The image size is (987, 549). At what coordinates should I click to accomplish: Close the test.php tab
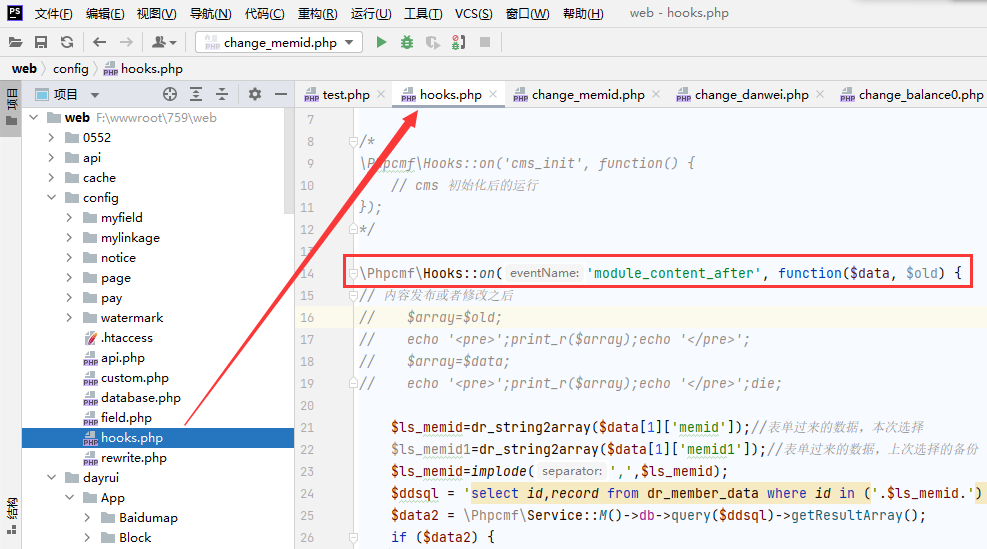pyautogui.click(x=381, y=94)
